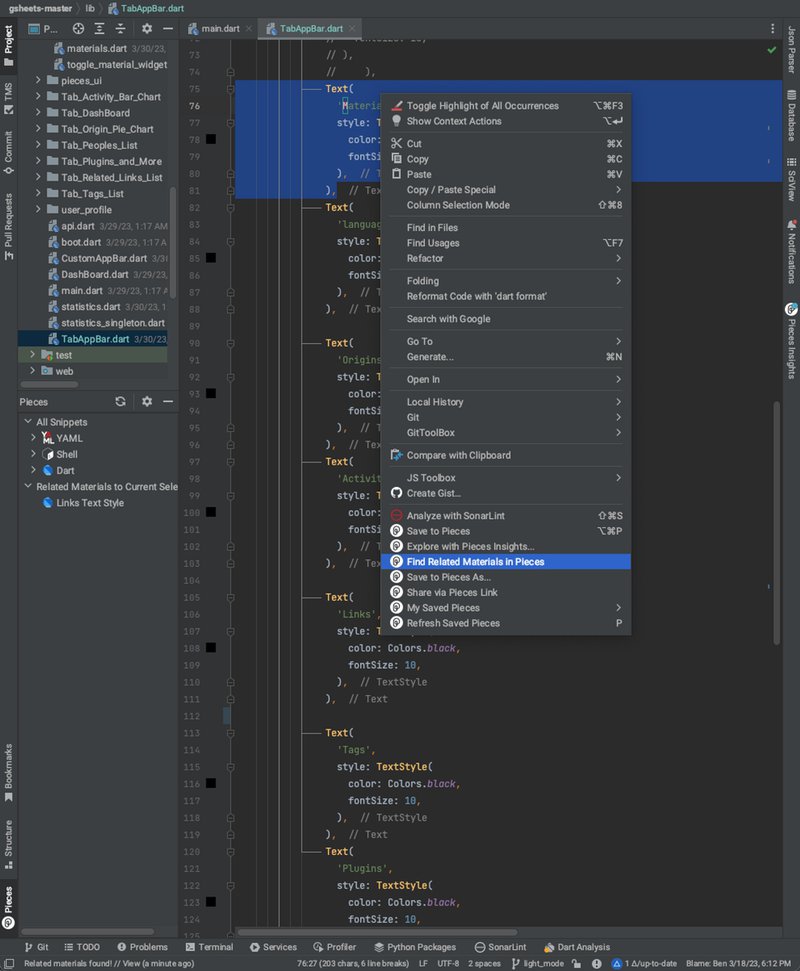Refresh the Pieces snippets list
This screenshot has height=971, width=800.
[120, 401]
